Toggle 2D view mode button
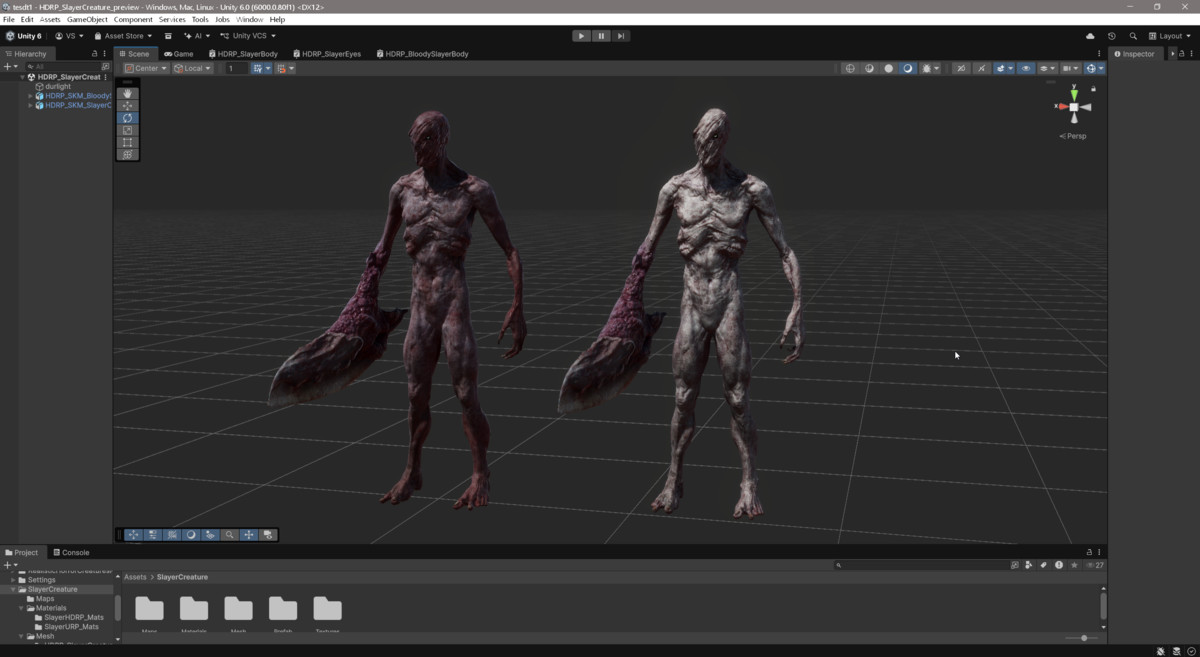 [x=960, y=69]
